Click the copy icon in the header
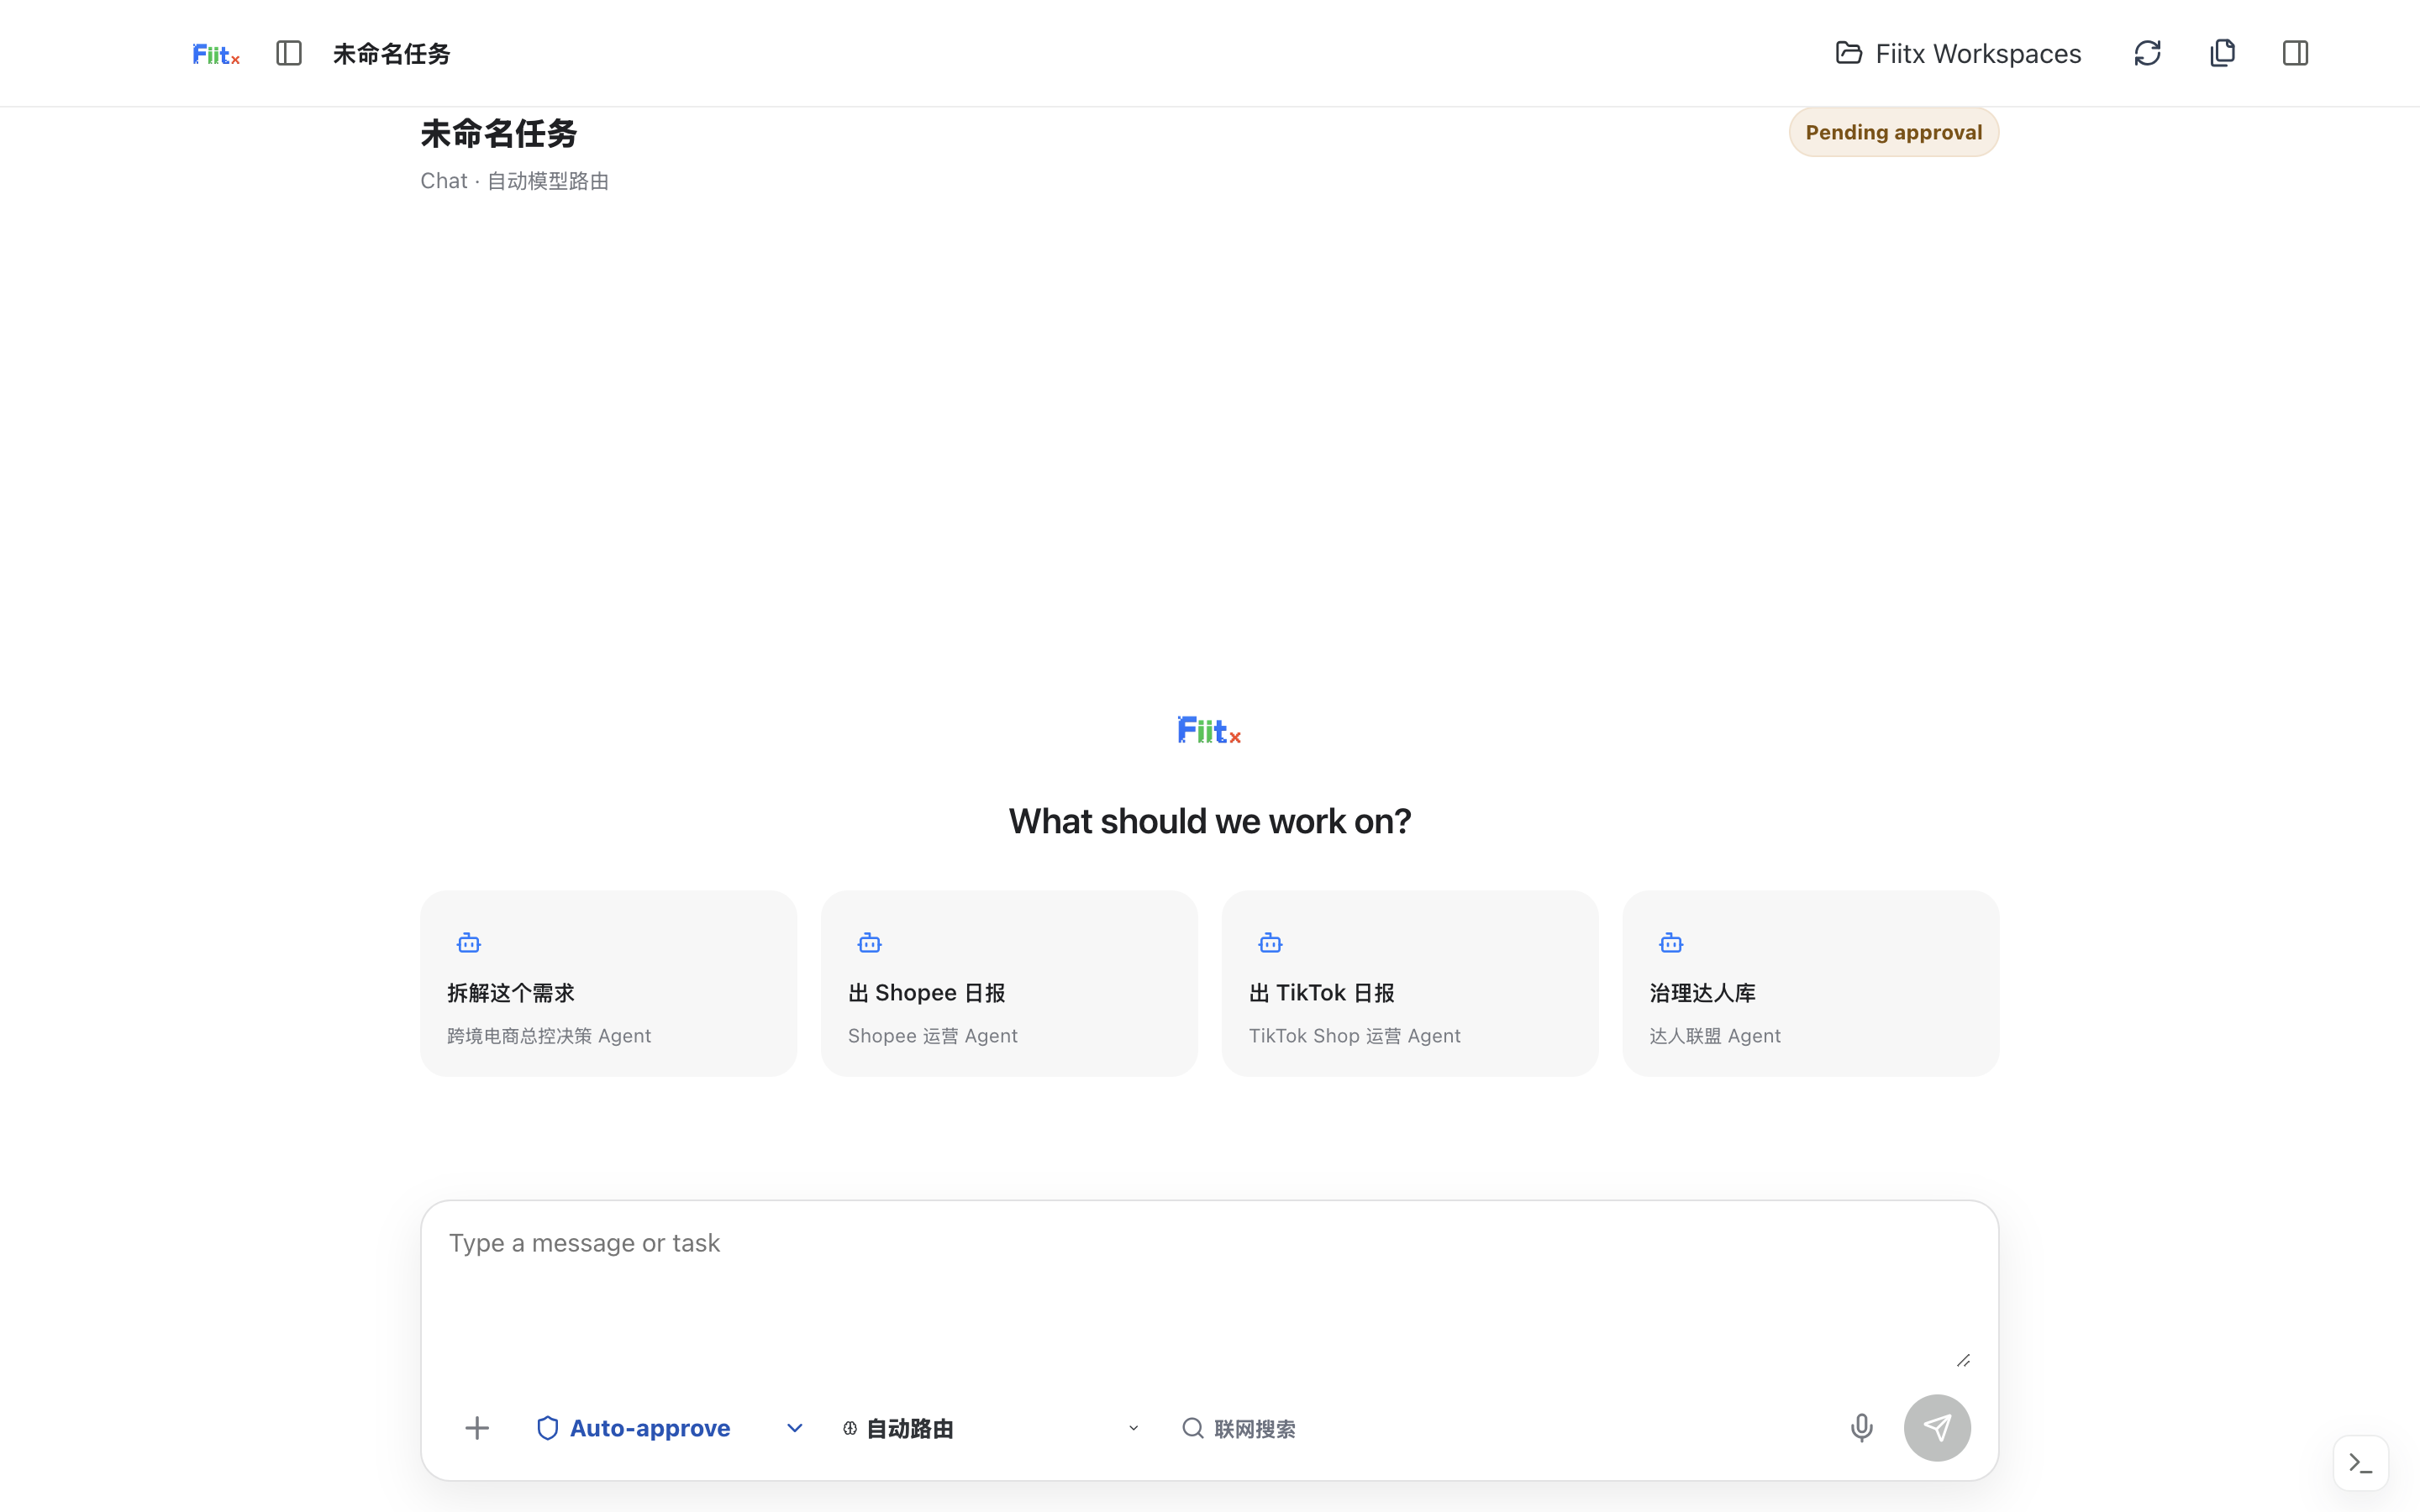 pos(2222,53)
